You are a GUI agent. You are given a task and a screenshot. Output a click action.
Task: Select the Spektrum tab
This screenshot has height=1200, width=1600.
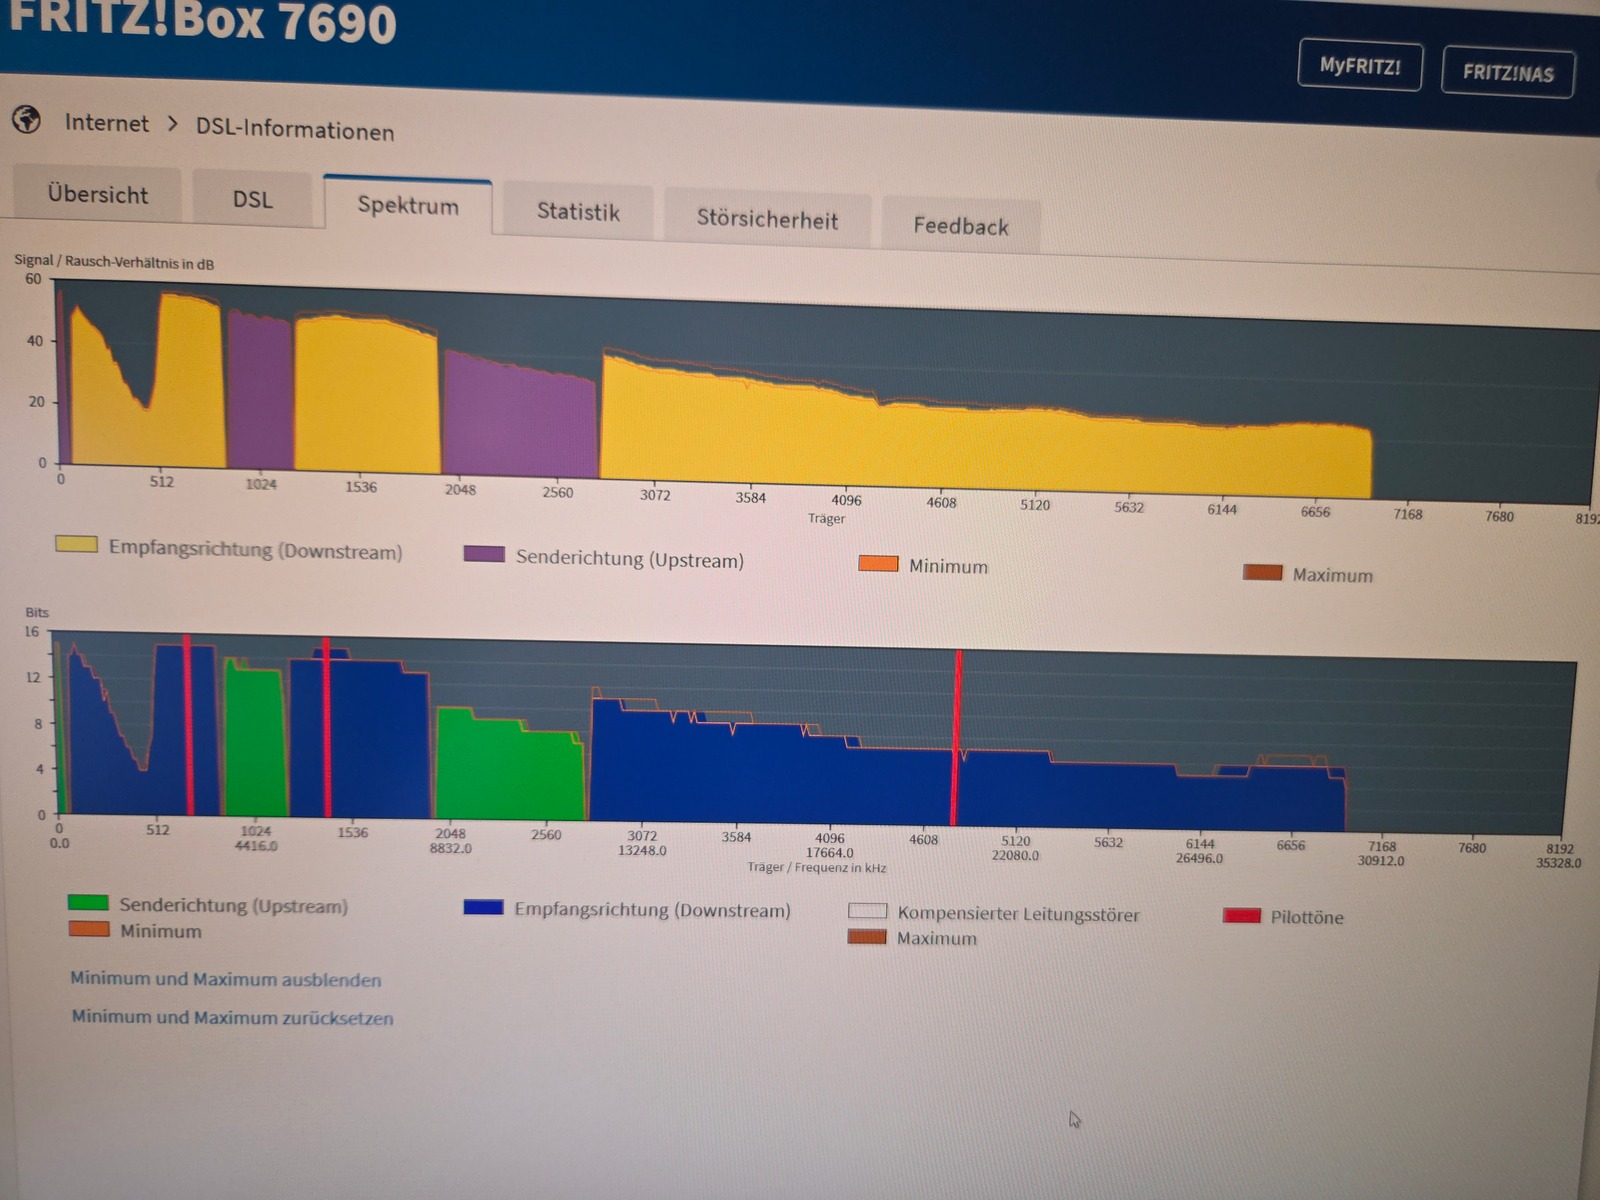[x=408, y=205]
